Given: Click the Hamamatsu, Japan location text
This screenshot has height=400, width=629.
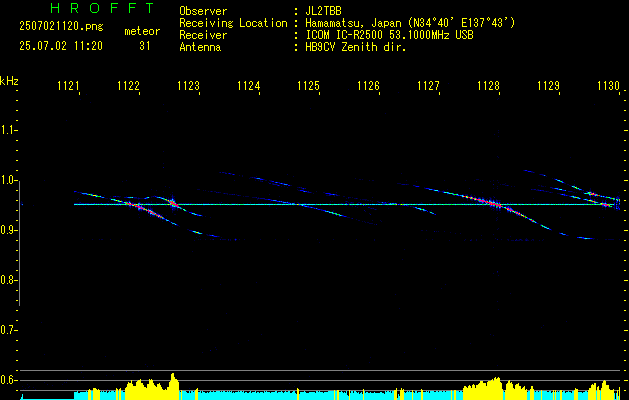Looking at the screenshot, I should click(x=410, y=23).
